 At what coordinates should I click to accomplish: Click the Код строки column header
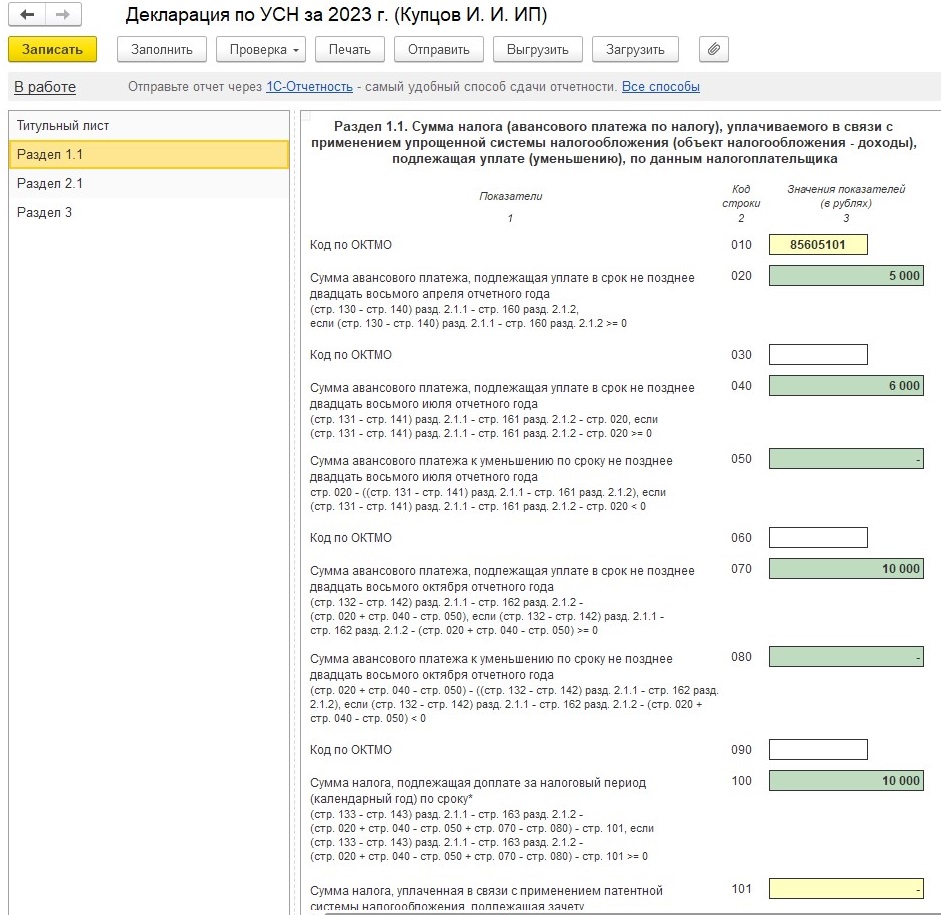tap(741, 196)
